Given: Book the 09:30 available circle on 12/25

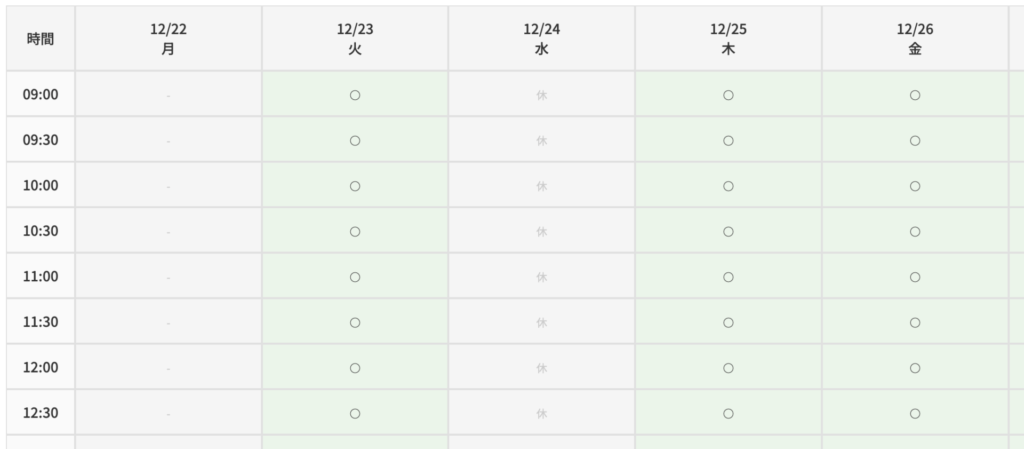Looking at the screenshot, I should [x=728, y=140].
